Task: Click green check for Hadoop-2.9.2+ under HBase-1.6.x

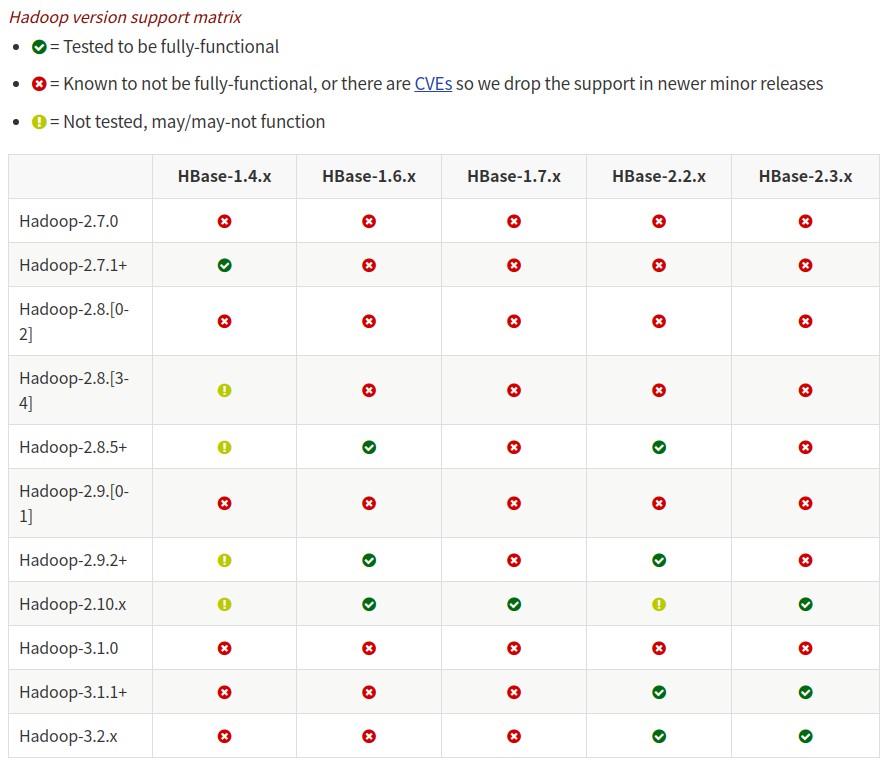Action: point(369,560)
